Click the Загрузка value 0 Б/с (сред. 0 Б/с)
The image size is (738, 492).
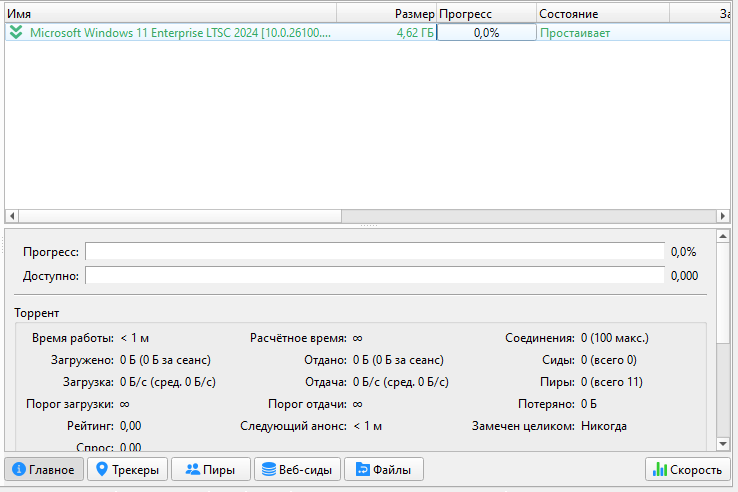coord(168,382)
